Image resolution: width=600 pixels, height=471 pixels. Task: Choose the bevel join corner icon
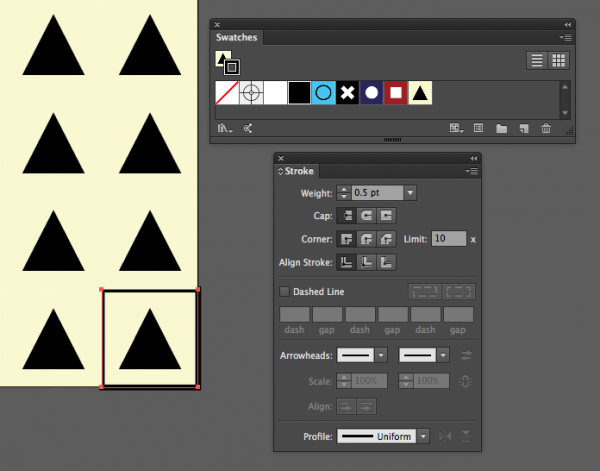click(386, 239)
